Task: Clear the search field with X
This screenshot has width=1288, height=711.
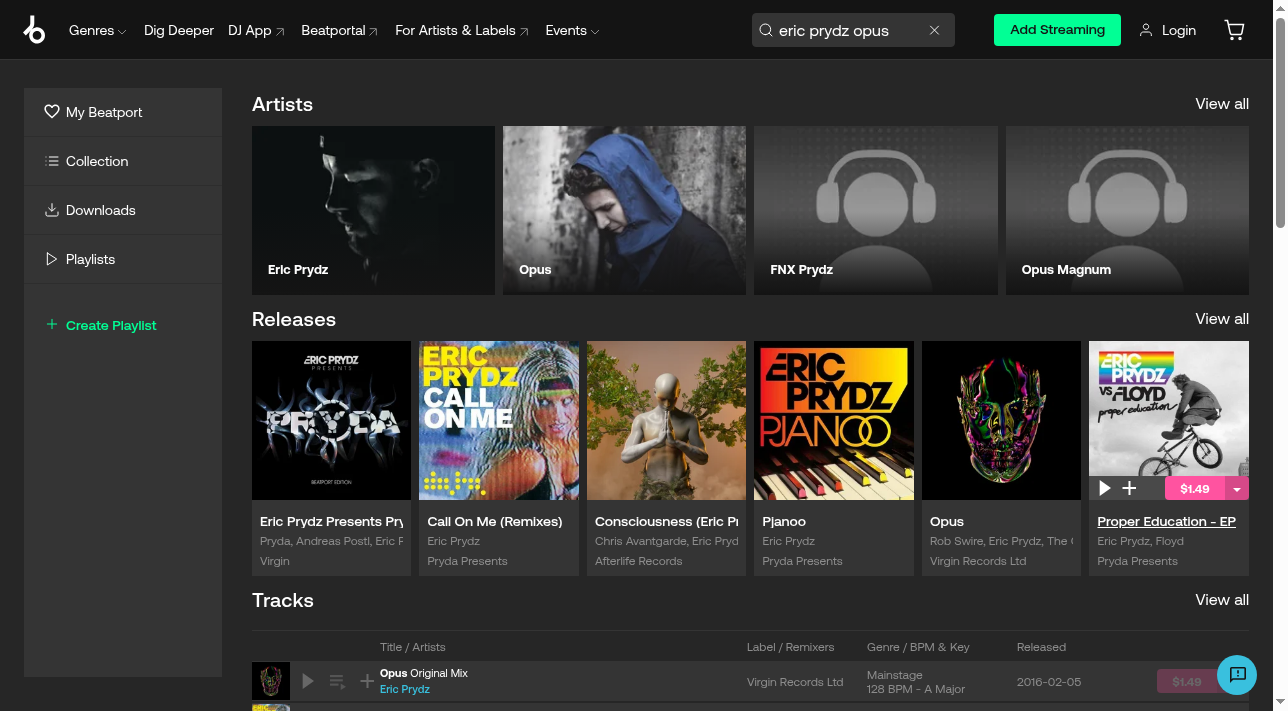Action: [x=934, y=30]
